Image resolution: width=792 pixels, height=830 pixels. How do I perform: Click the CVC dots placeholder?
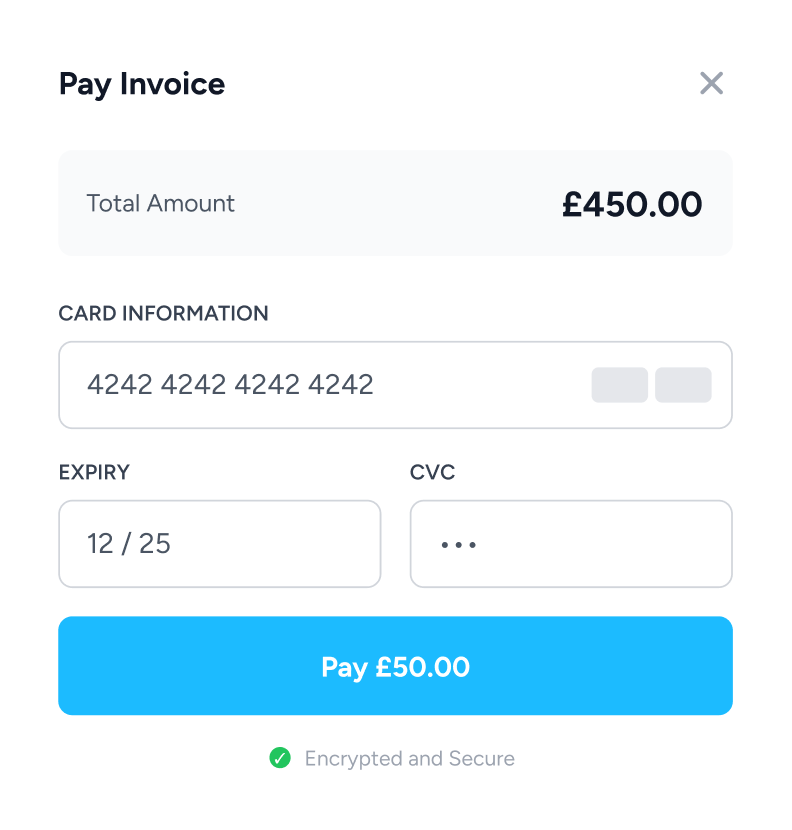click(458, 544)
